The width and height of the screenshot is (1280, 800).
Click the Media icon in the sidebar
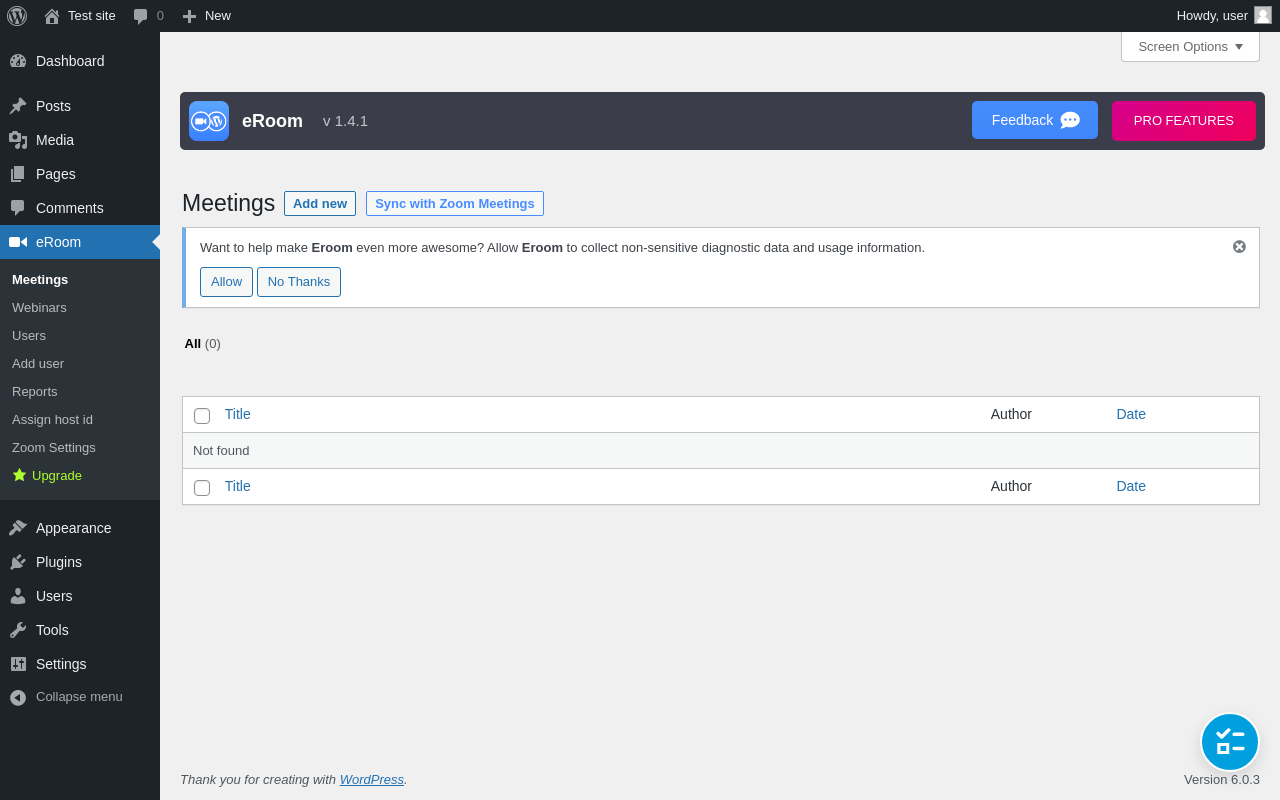coord(18,140)
